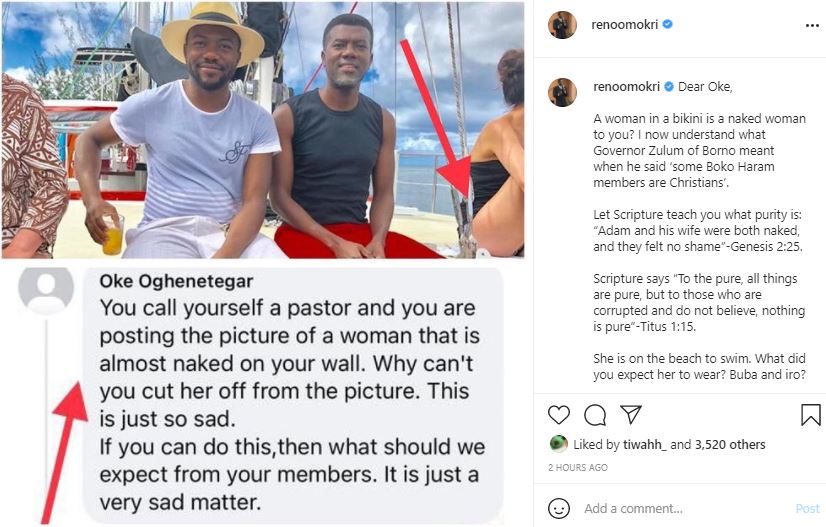Open renoomokri avatar beside the caption
This screenshot has width=826, height=527.
point(562,92)
